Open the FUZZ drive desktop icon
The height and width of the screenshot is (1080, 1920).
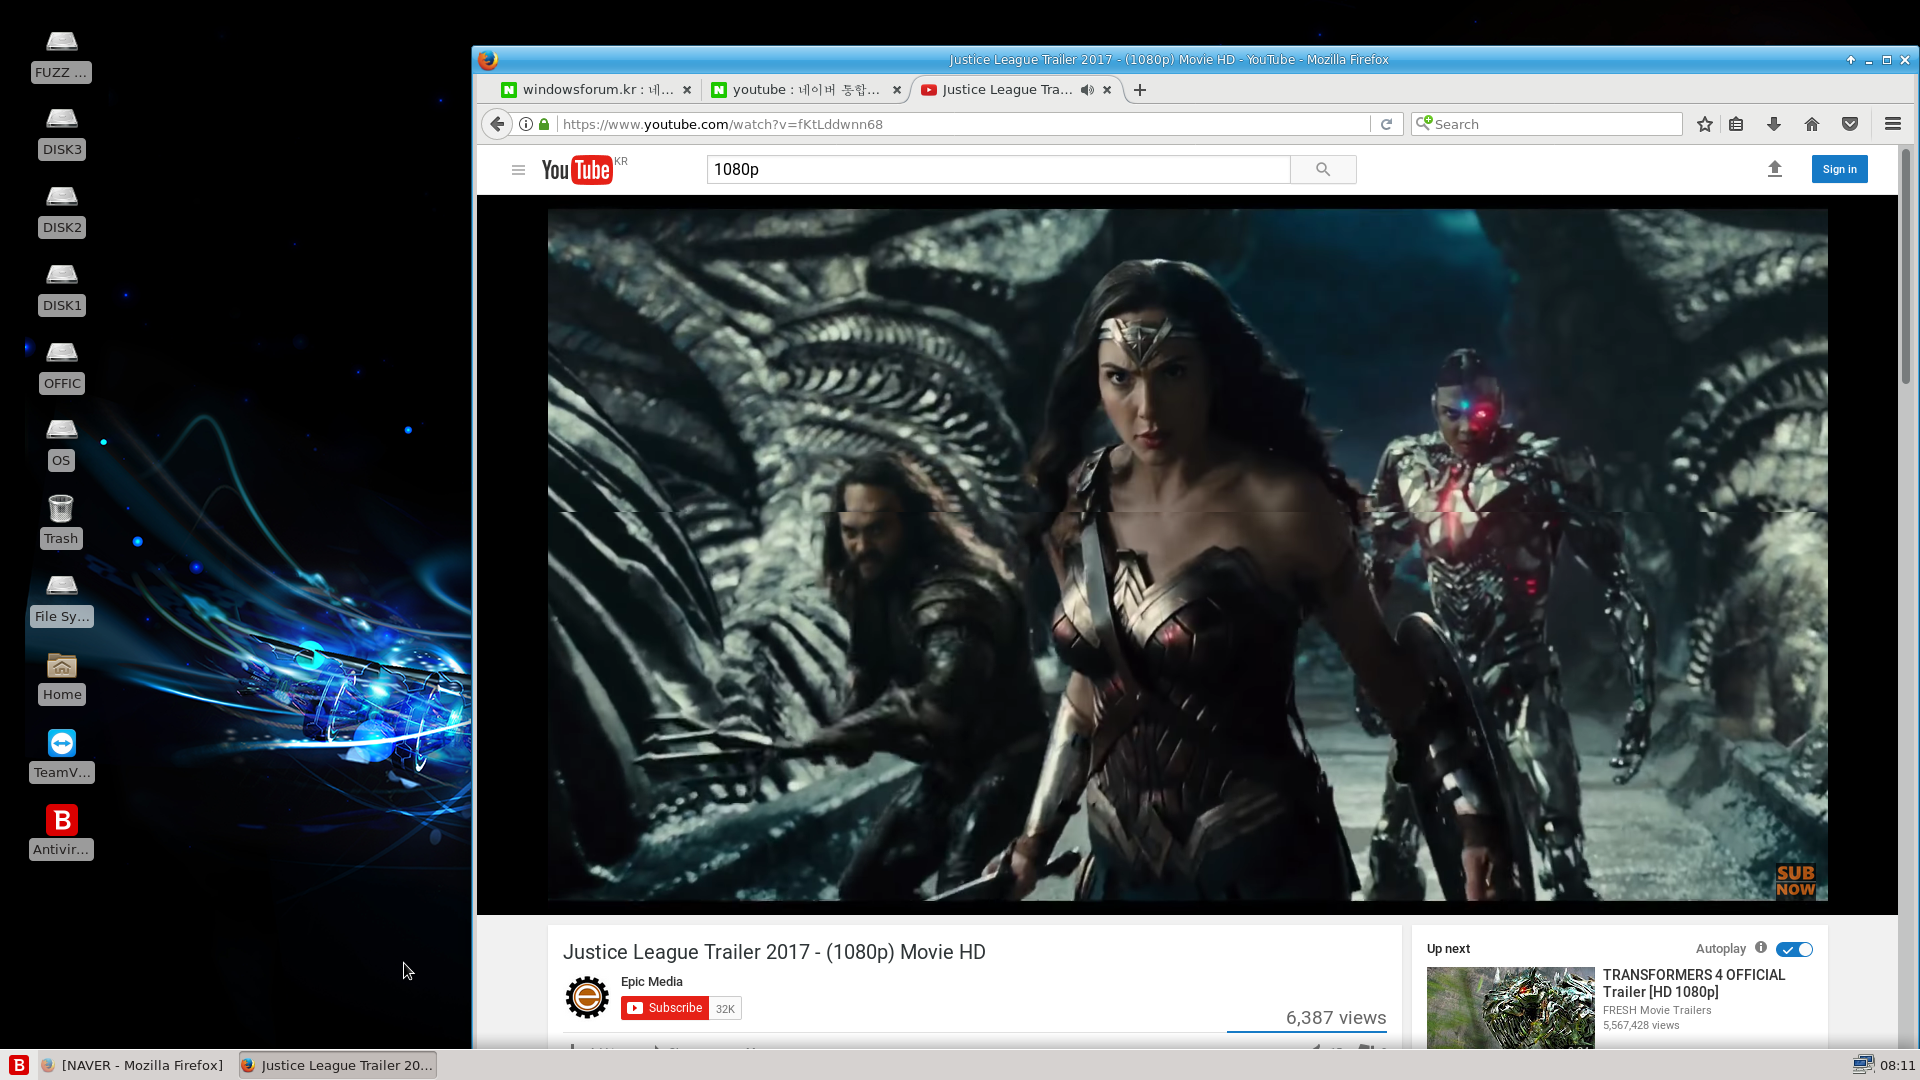(x=61, y=55)
